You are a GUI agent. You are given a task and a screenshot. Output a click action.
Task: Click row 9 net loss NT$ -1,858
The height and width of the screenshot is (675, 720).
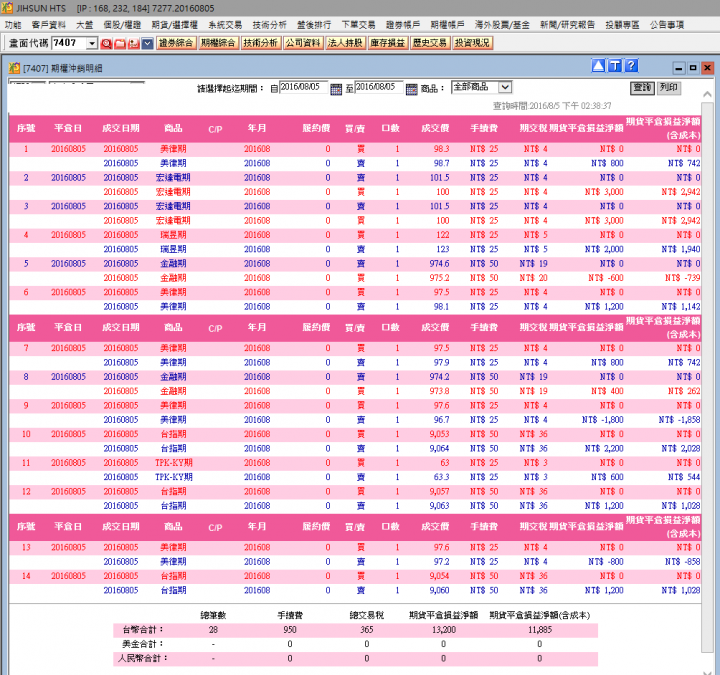[x=679, y=420]
